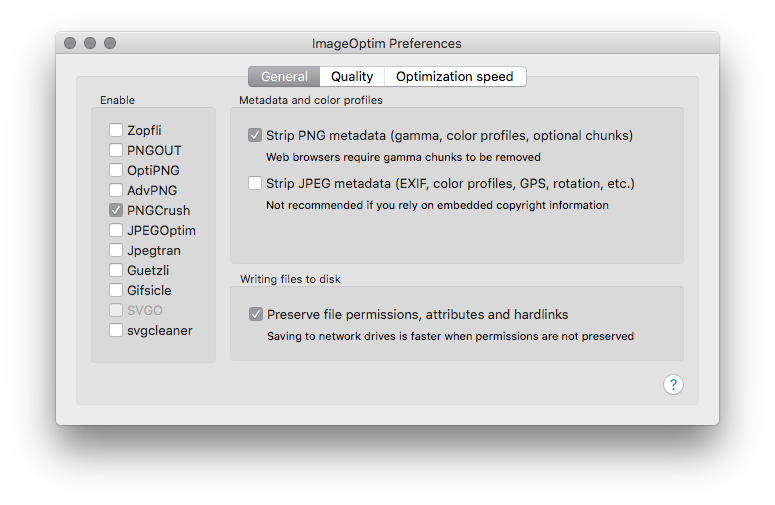
Task: Click the 'Web browsers require gamma chunks' note
Action: pos(403,157)
